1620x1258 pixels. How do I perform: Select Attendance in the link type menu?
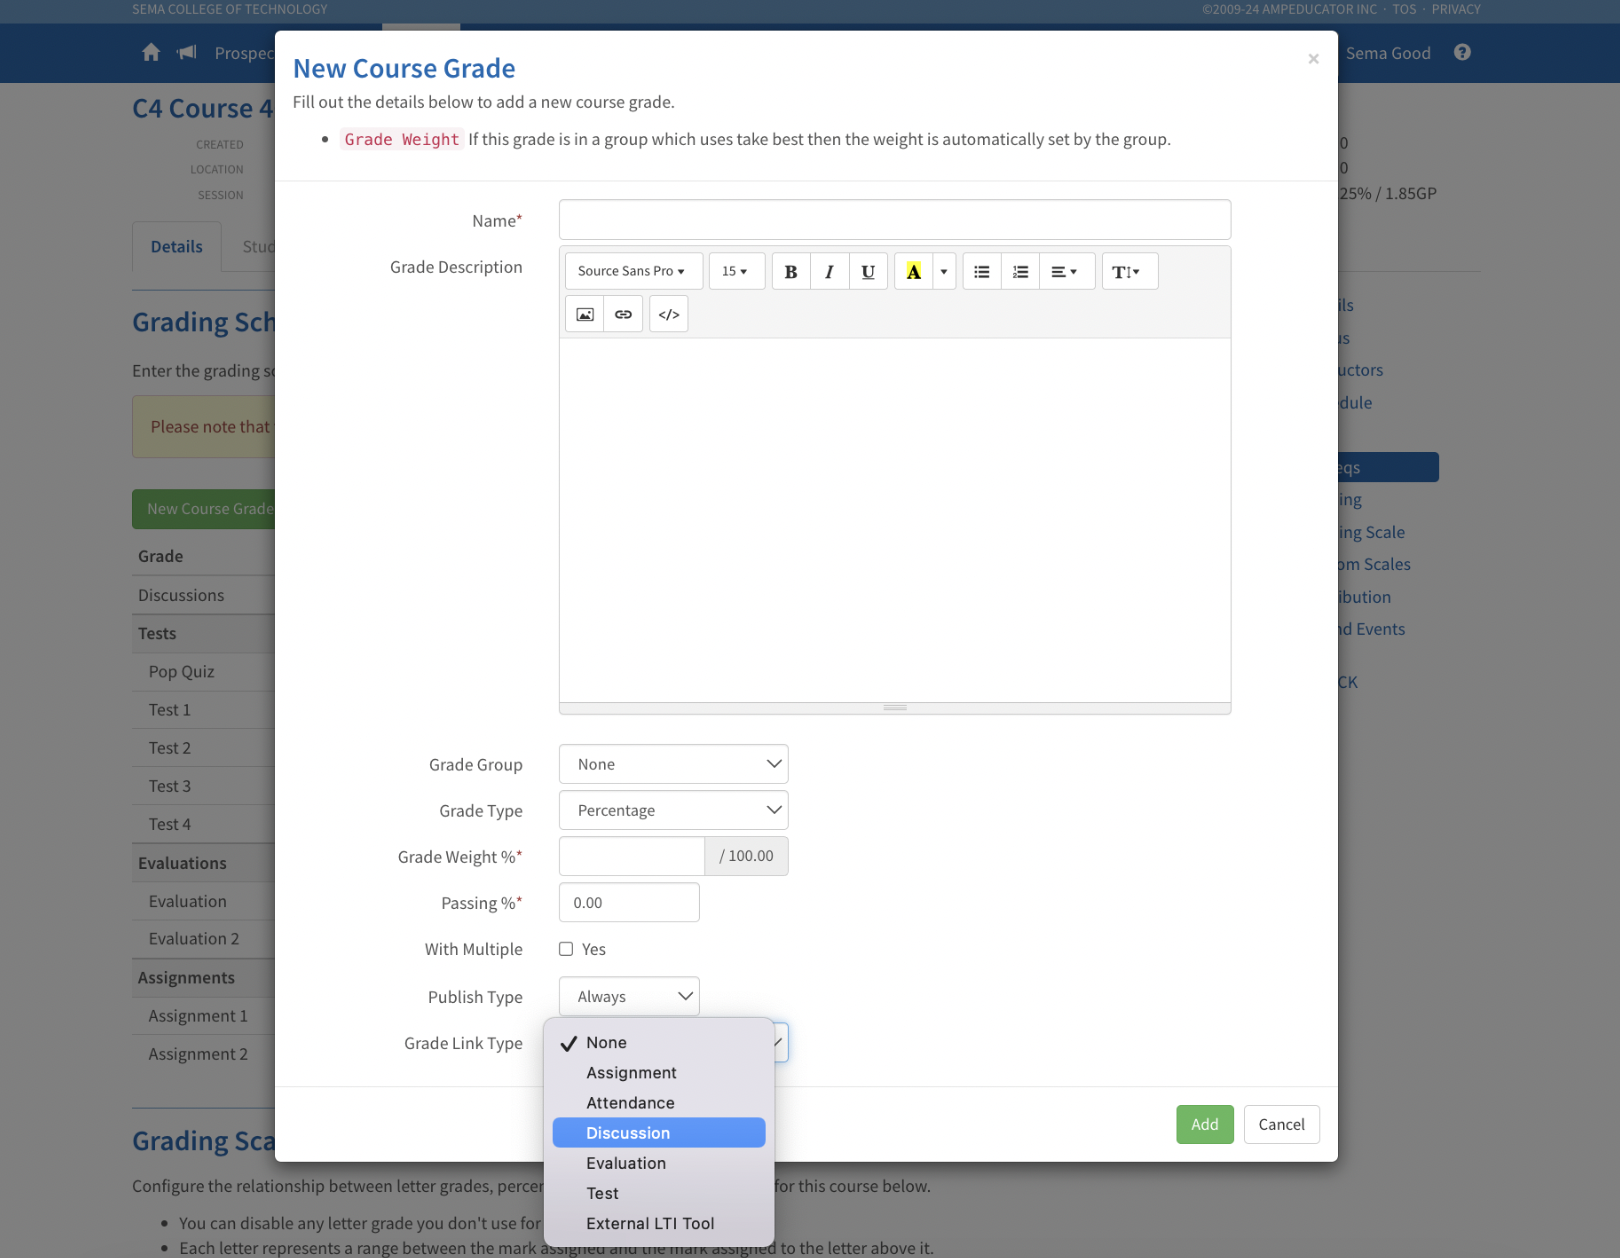(x=630, y=1103)
